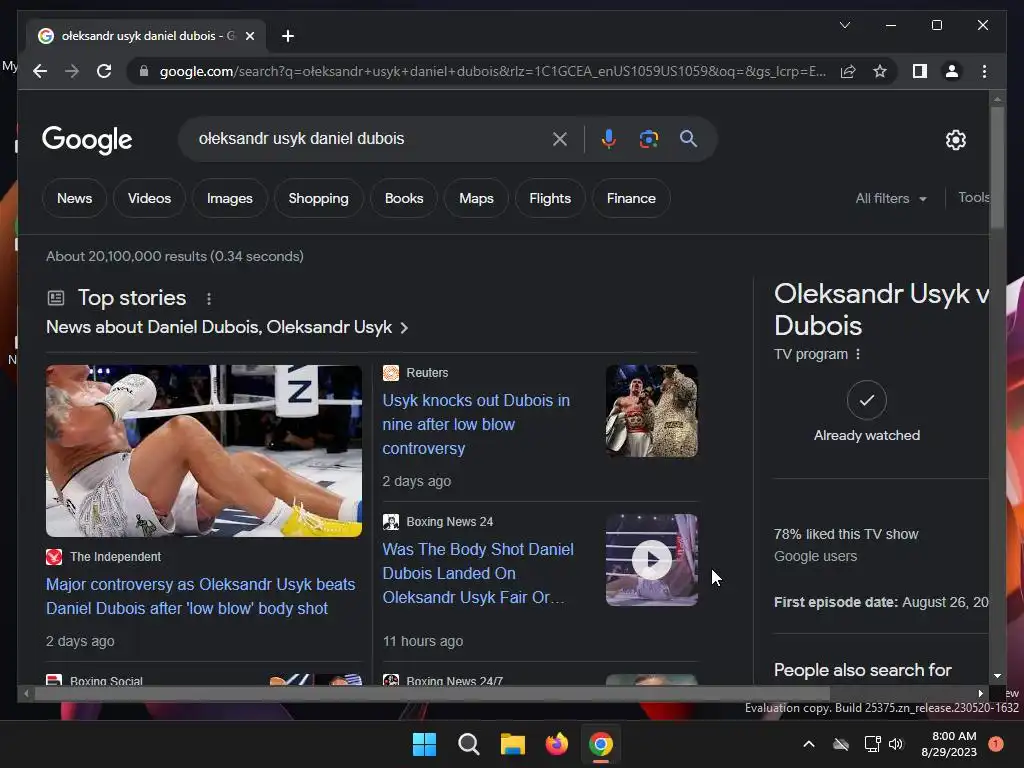The height and width of the screenshot is (768, 1024).
Task: Click the browser forward arrow
Action: pos(72,71)
